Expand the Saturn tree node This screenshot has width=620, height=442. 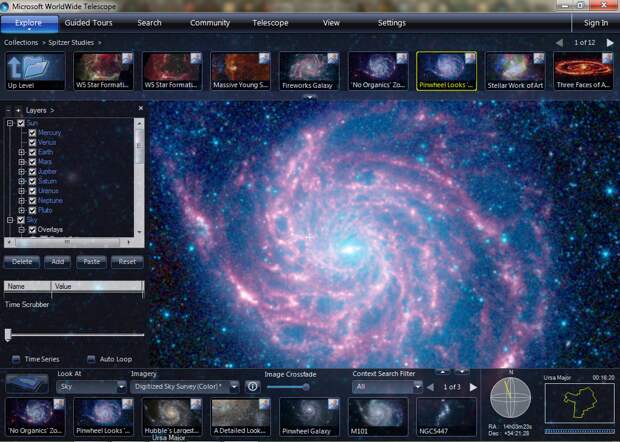click(x=21, y=181)
